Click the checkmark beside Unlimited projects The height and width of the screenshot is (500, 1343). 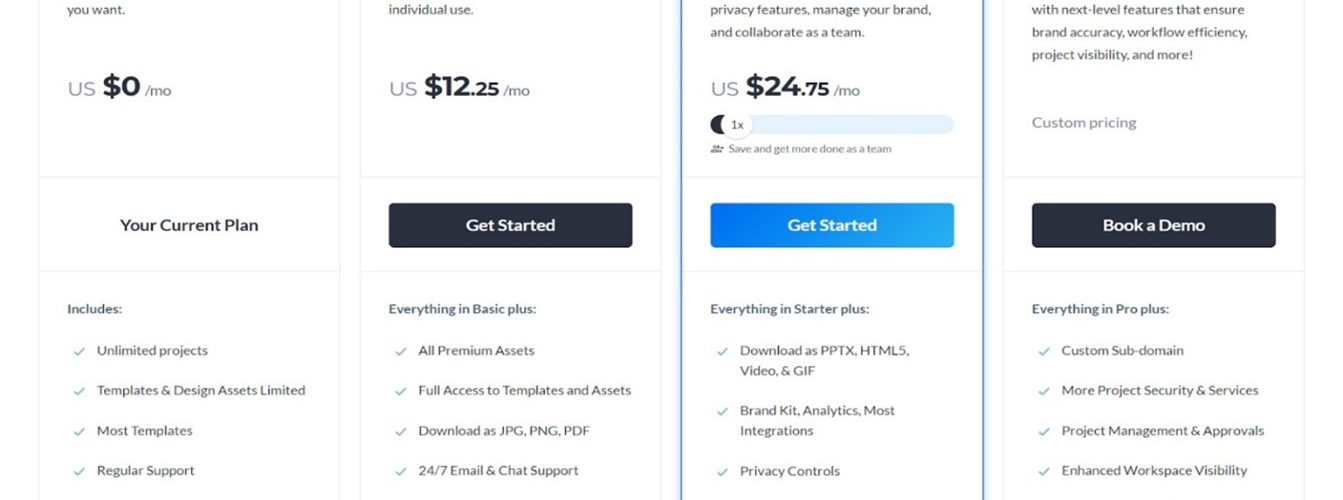coord(78,351)
